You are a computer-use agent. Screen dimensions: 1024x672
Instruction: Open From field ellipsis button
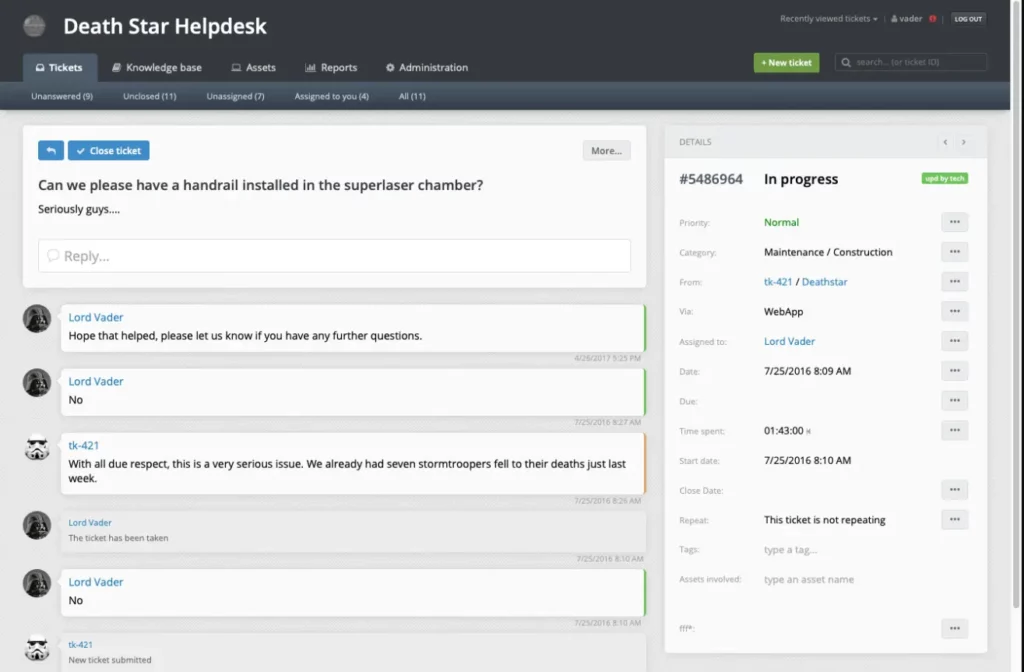point(955,281)
